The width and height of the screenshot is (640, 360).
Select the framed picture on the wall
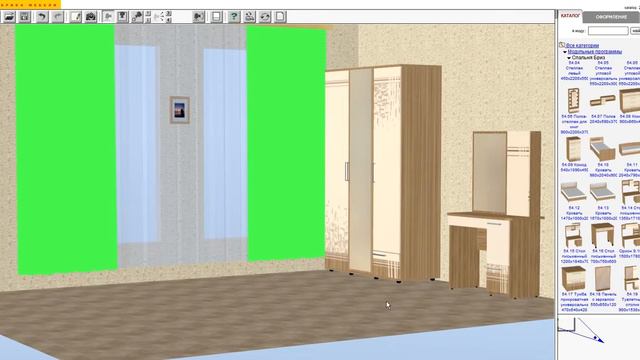point(180,110)
